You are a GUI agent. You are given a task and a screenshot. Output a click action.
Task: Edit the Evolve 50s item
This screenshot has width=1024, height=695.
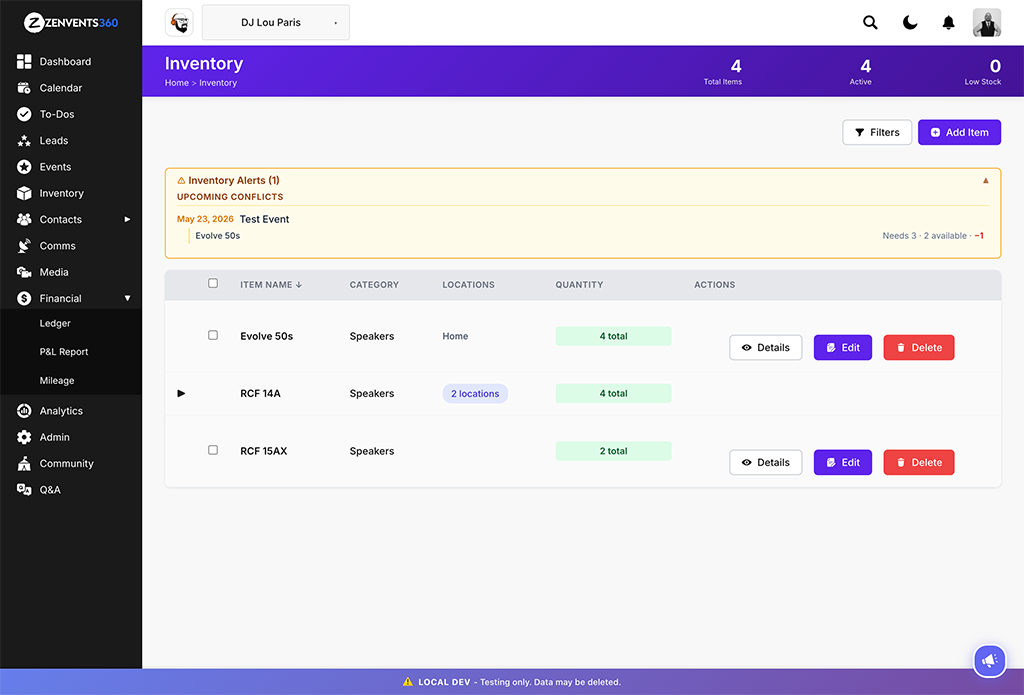point(842,348)
